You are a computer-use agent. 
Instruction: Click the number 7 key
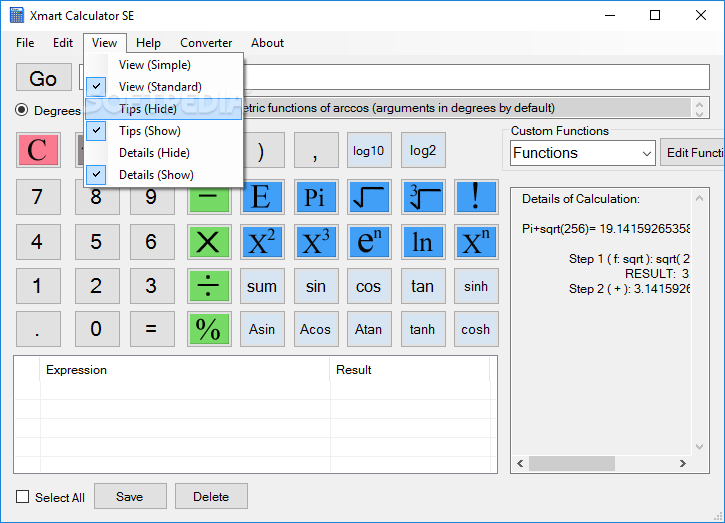(x=38, y=197)
